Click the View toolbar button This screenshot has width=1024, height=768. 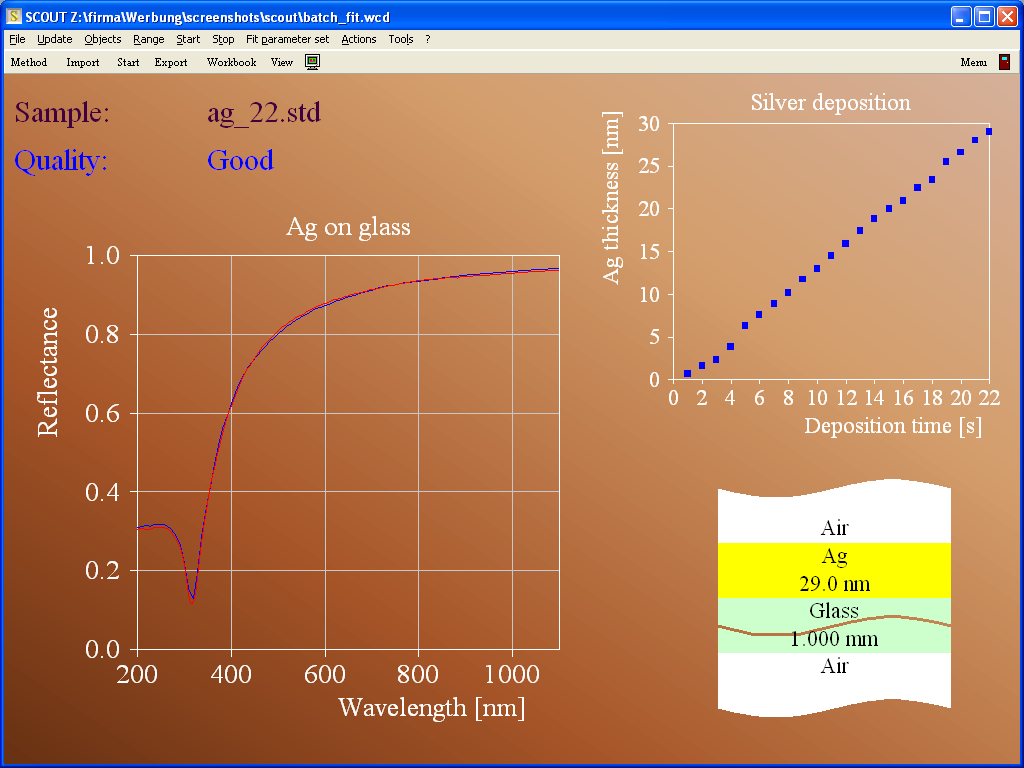[x=282, y=62]
